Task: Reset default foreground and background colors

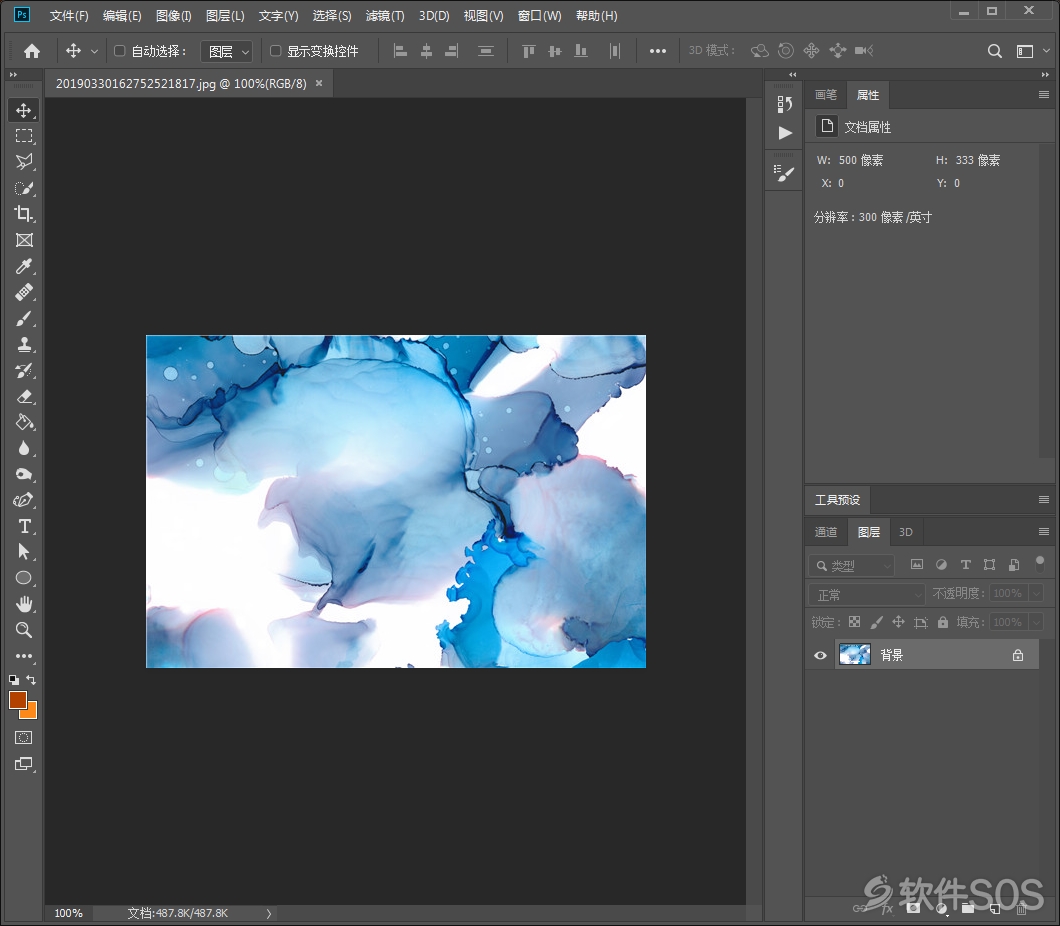Action: tap(14, 680)
